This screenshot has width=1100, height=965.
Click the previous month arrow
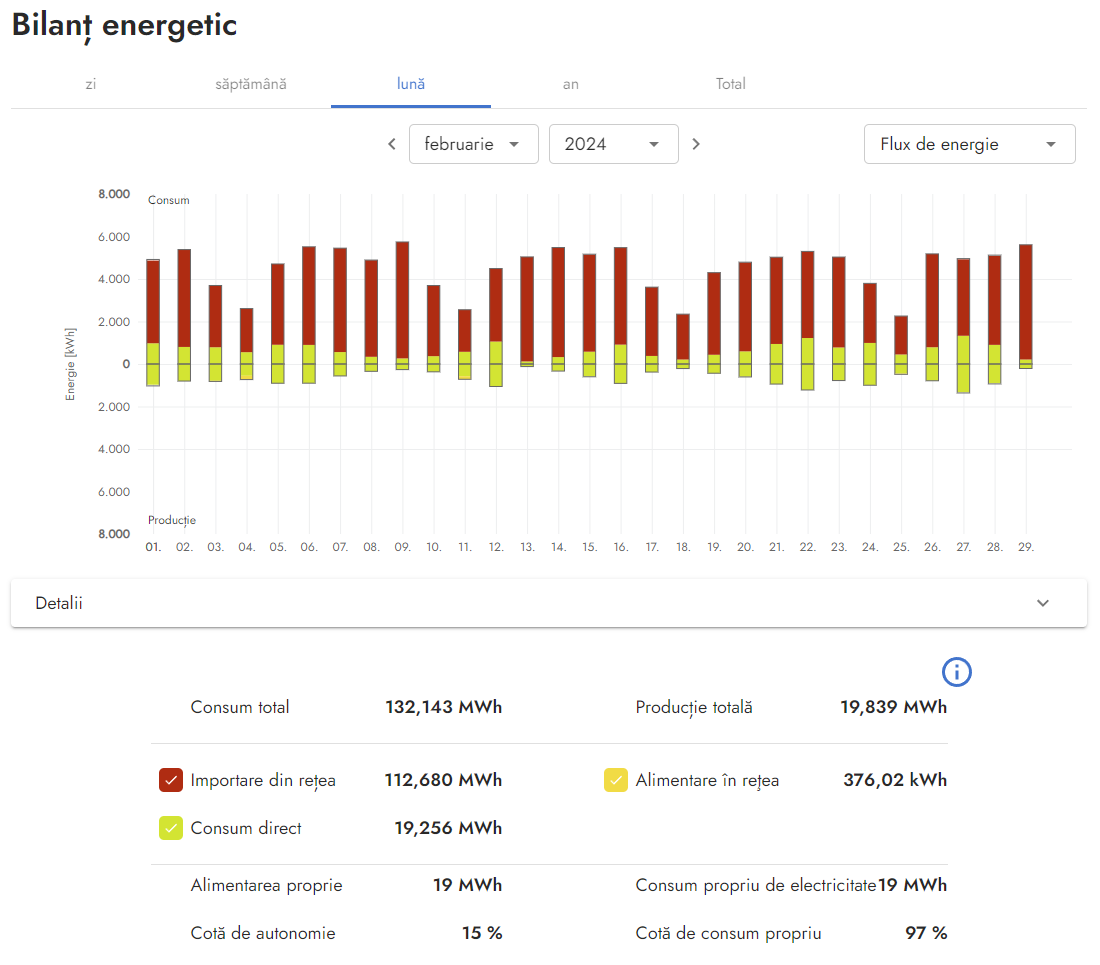392,144
